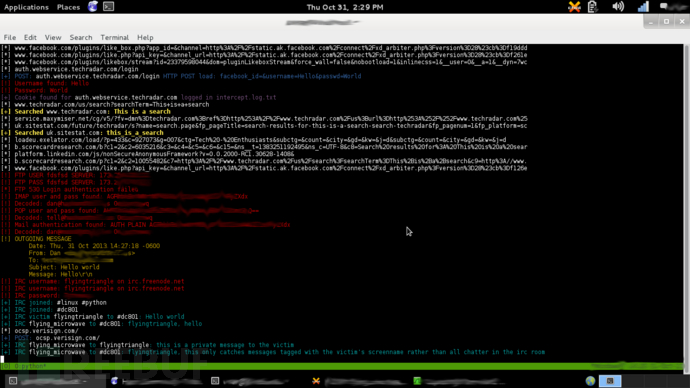This screenshot has height=388, width=690.
Task: Open the View menu
Action: [53, 37]
